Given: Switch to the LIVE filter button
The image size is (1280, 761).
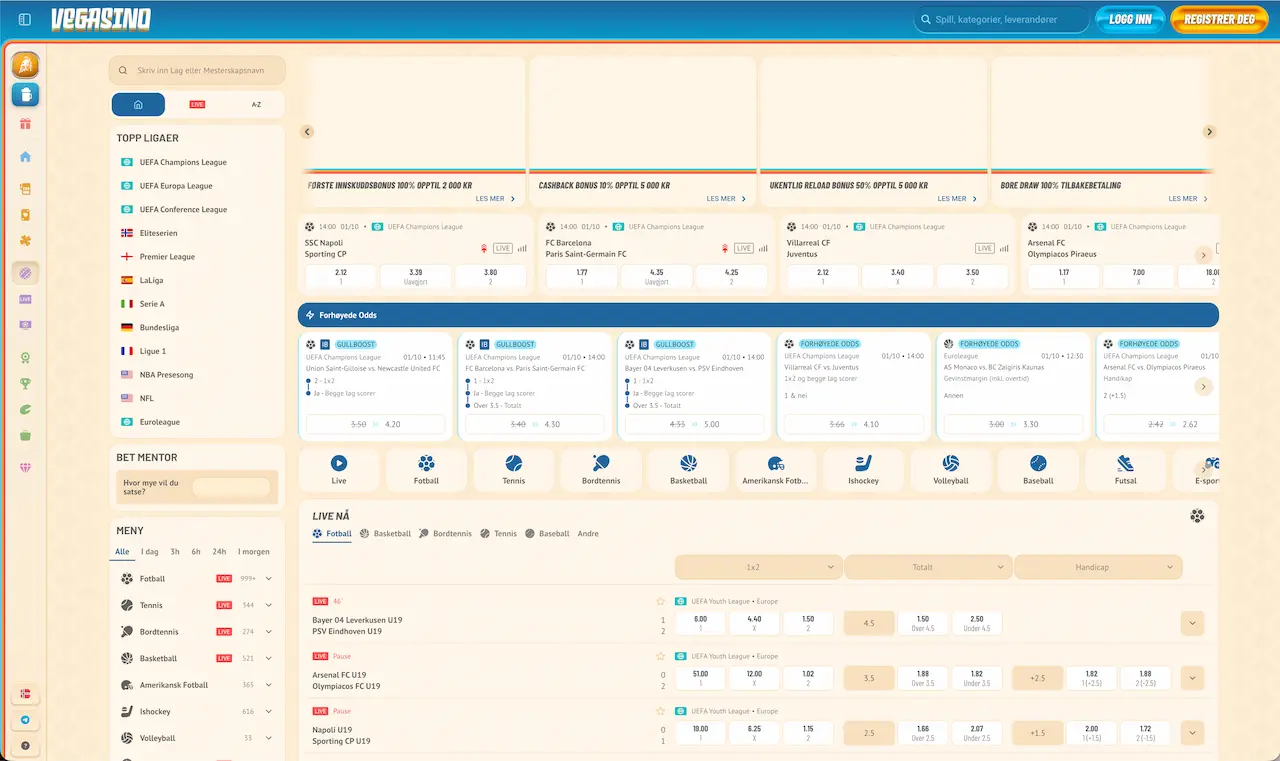Looking at the screenshot, I should tap(197, 104).
